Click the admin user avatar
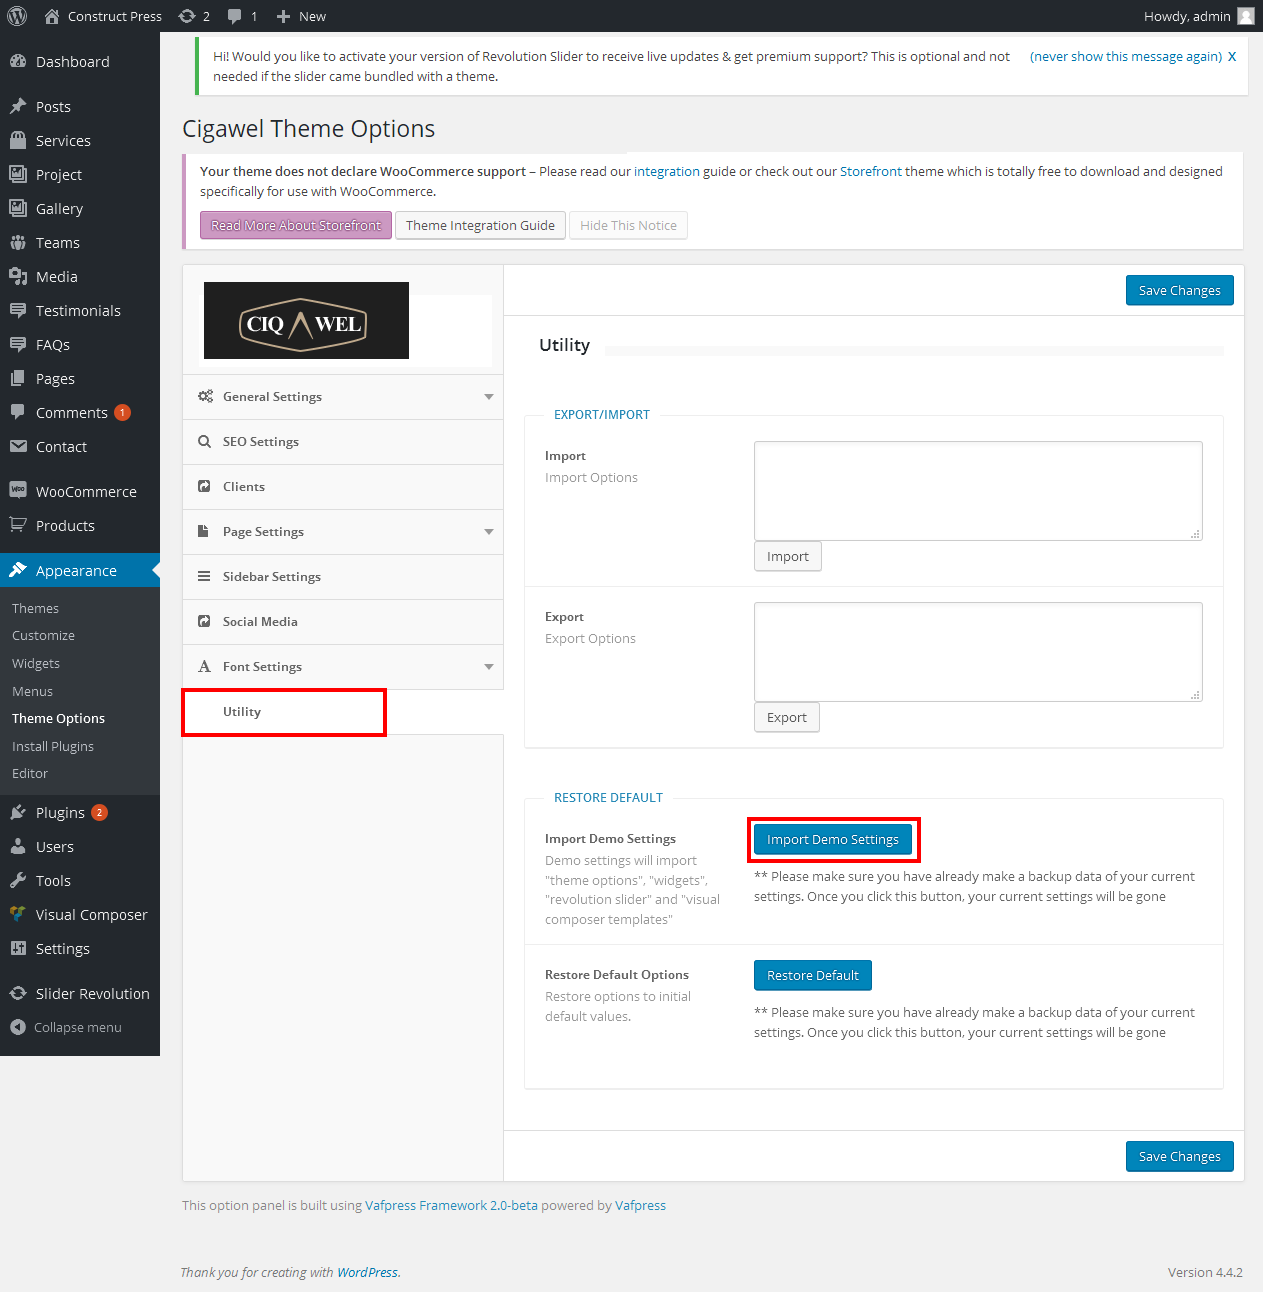Screen dimensions: 1263x1292 point(1245,16)
